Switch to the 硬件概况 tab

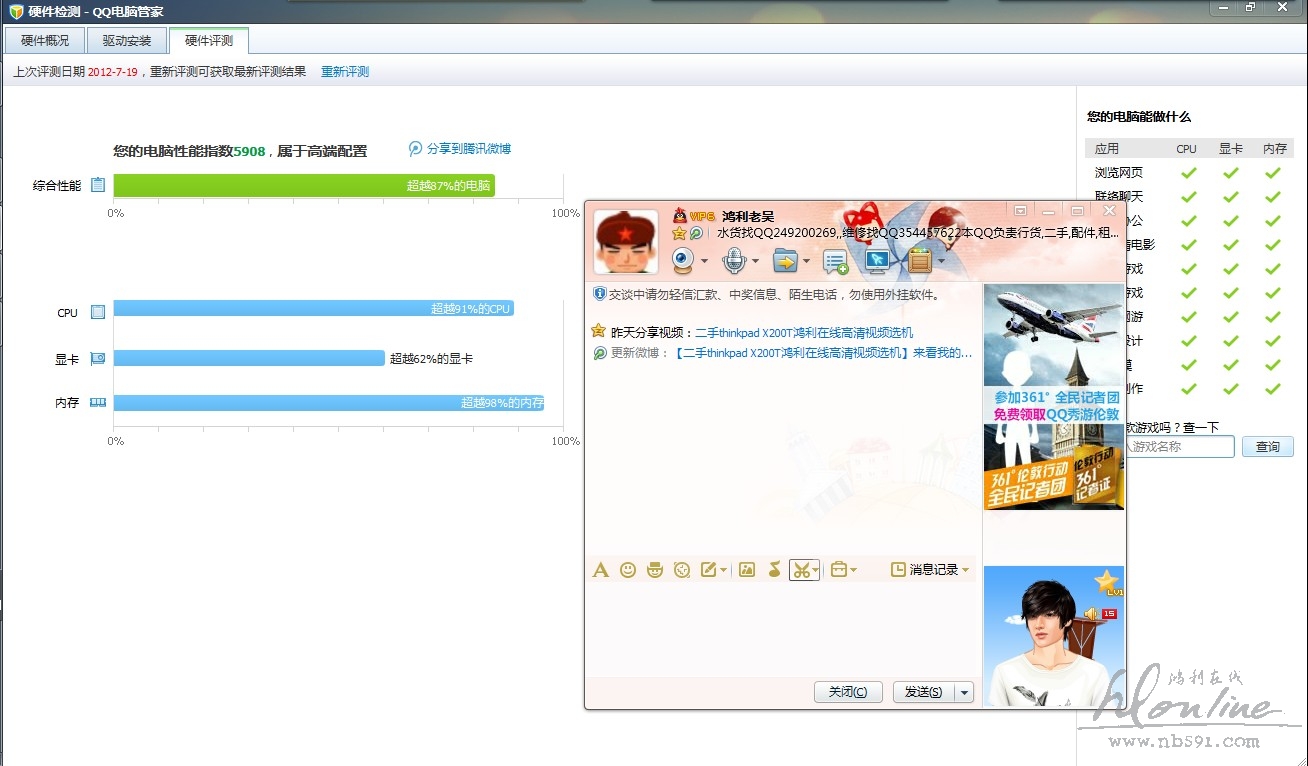point(45,41)
